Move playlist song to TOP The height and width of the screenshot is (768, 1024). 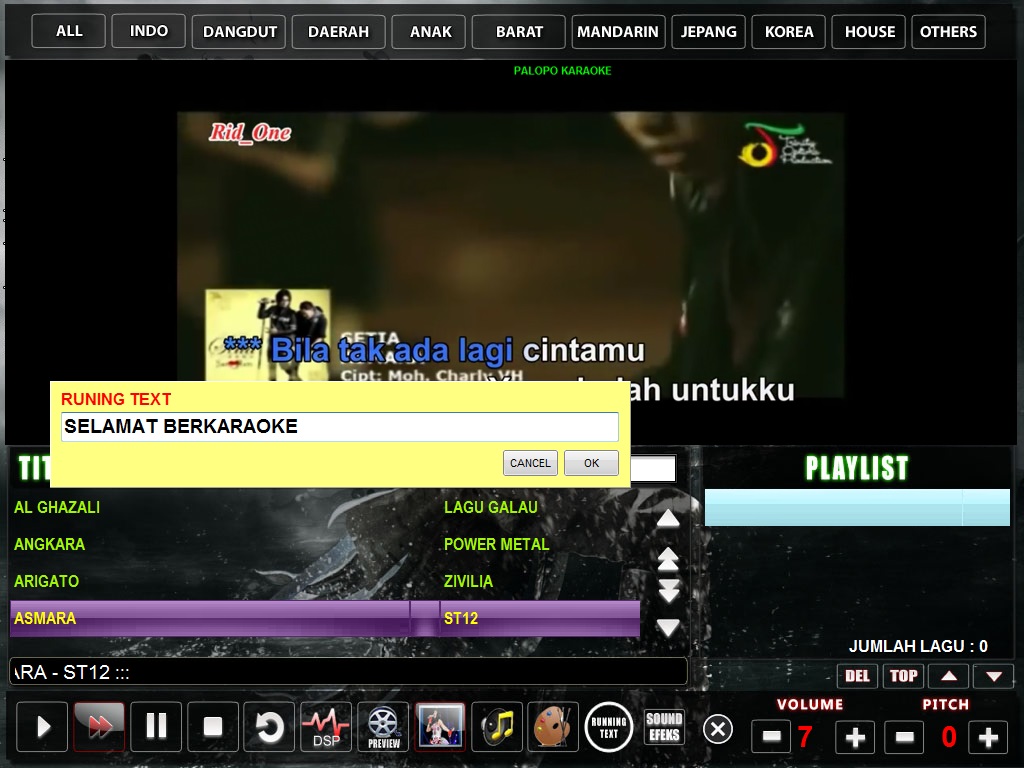[x=904, y=676]
